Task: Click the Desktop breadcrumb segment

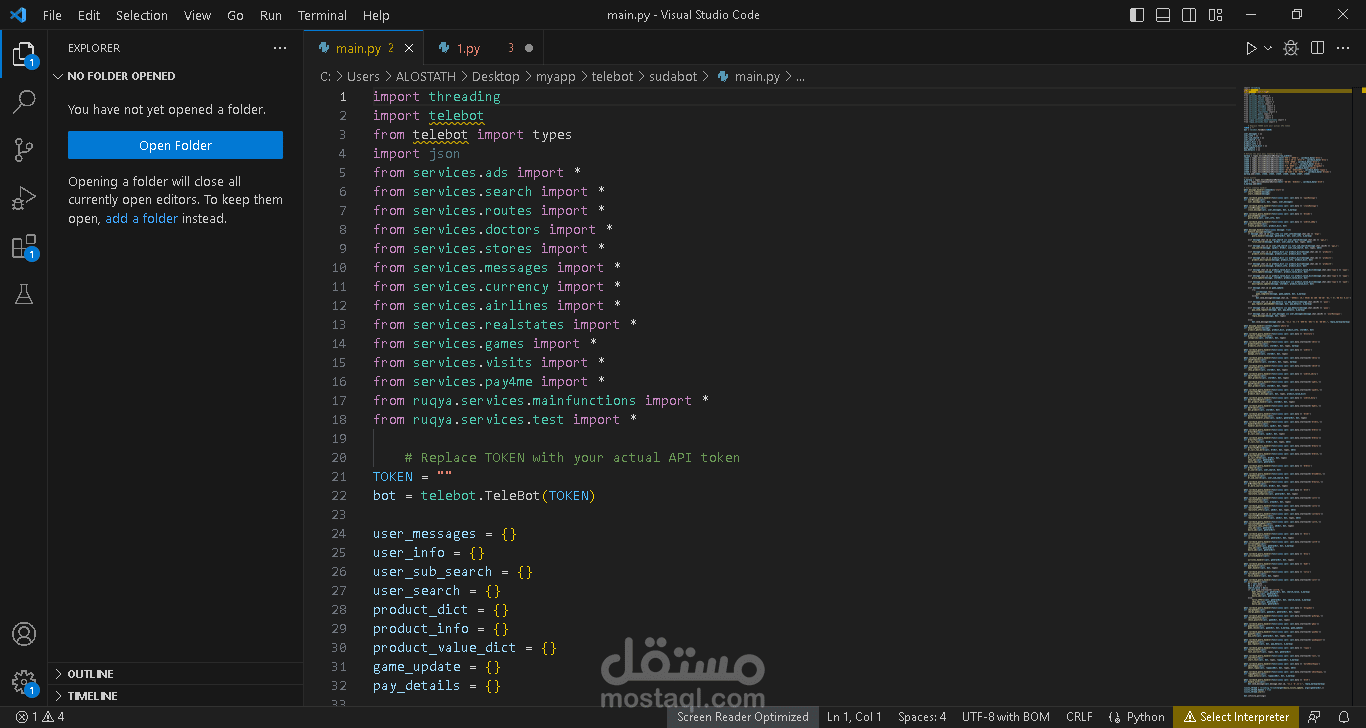Action: [x=496, y=76]
